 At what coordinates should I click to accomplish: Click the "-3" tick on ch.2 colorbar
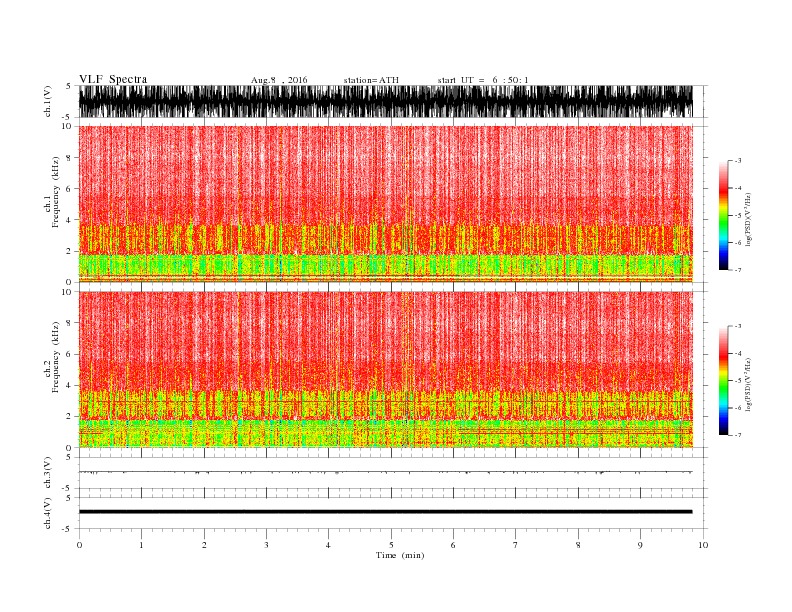point(737,326)
